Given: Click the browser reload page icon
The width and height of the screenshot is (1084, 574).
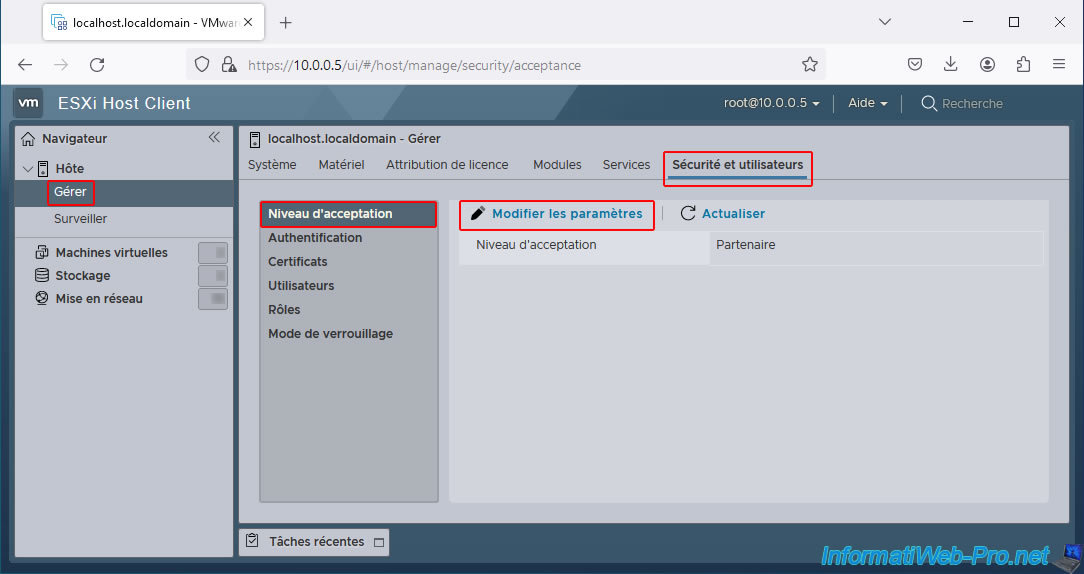Looking at the screenshot, I should 97,64.
